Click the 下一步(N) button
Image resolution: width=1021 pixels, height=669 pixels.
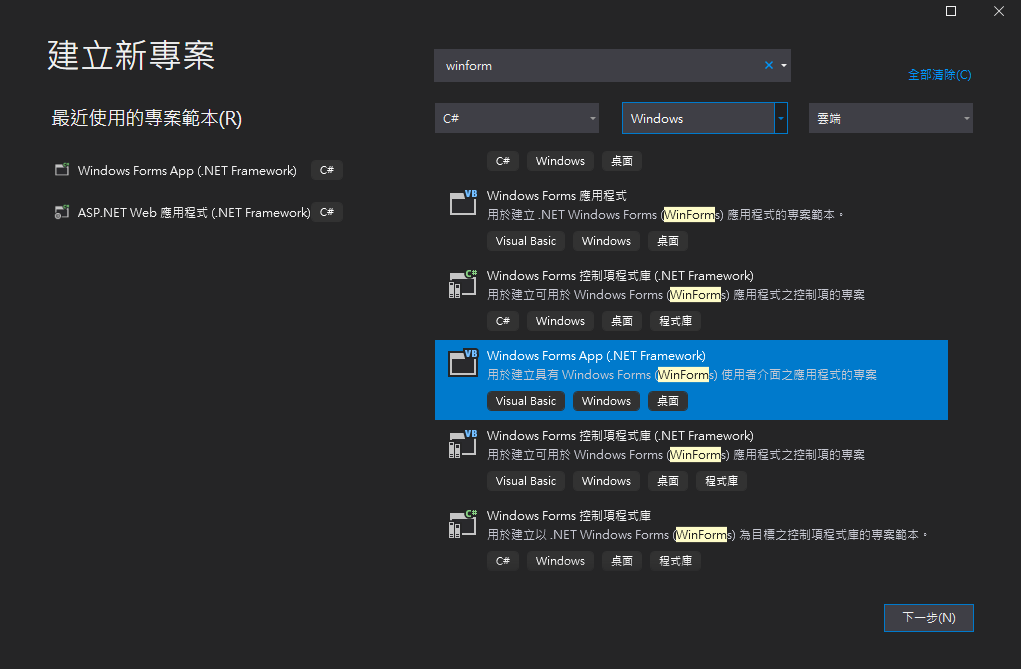[x=929, y=618]
